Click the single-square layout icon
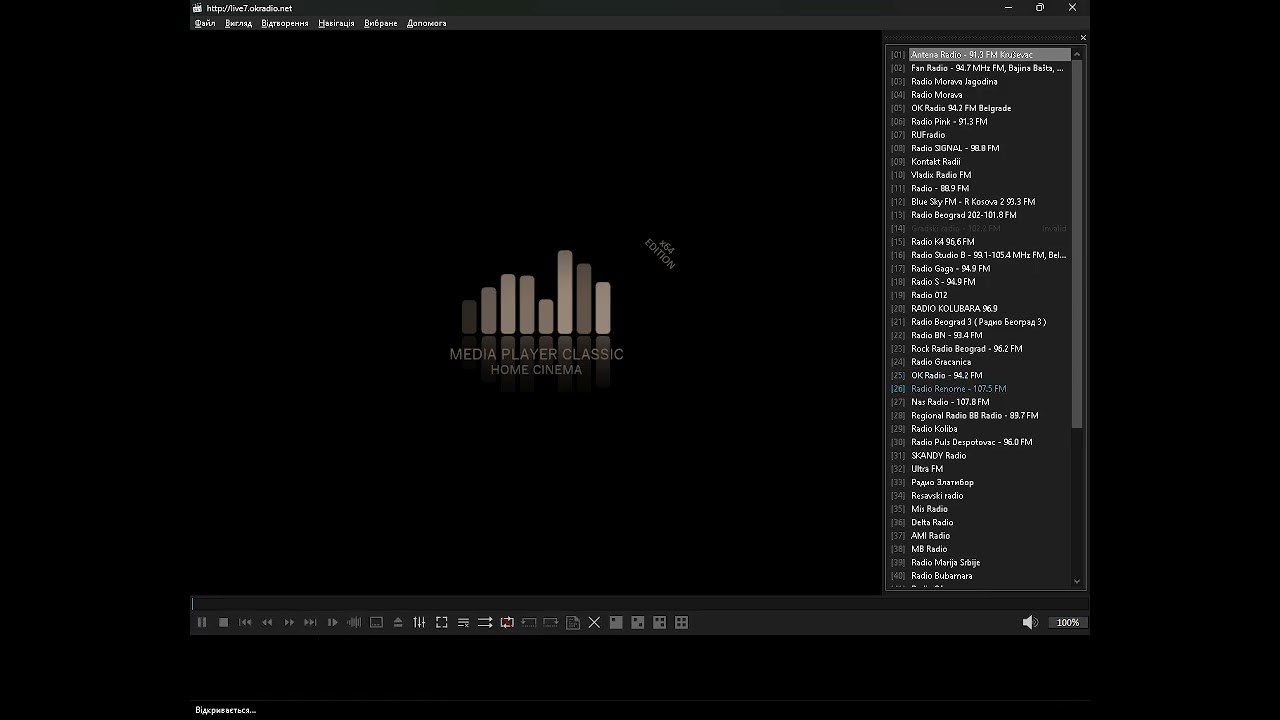Viewport: 1280px width, 720px height. point(616,622)
